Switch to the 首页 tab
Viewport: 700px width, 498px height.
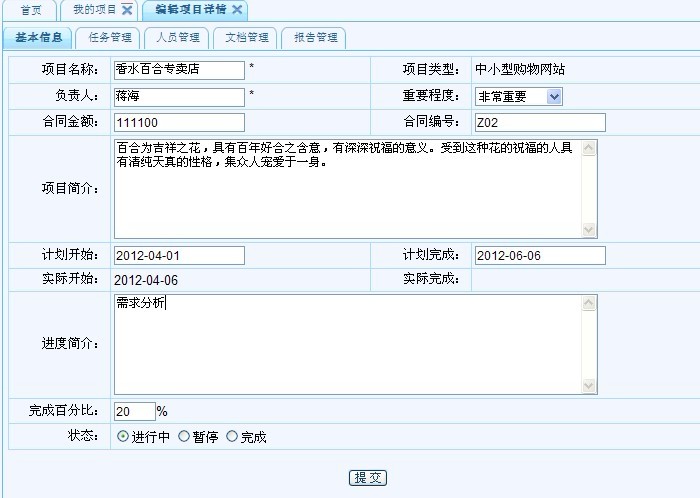tap(31, 10)
